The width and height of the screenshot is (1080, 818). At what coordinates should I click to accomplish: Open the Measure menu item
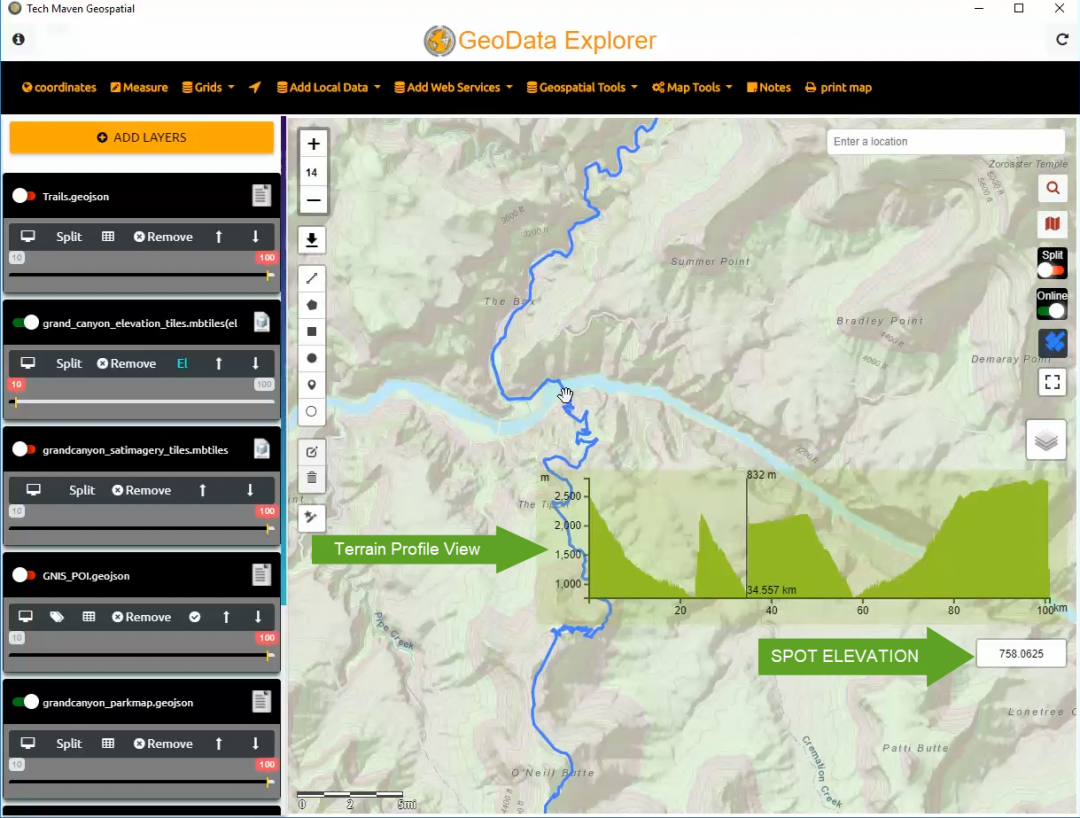point(139,87)
